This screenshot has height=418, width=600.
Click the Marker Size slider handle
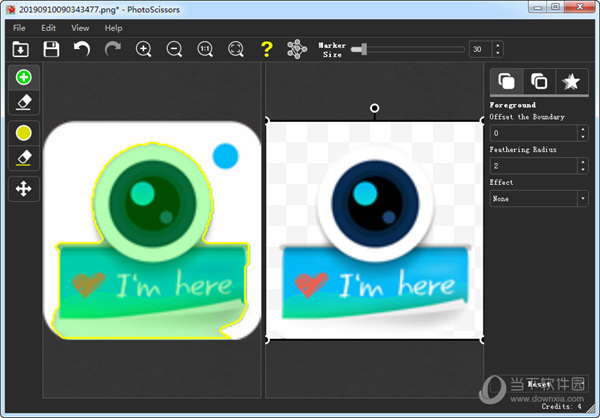[364, 49]
